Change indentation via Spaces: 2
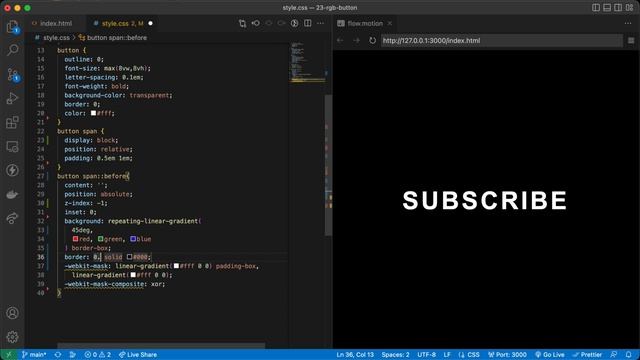The width and height of the screenshot is (640, 360). (396, 355)
